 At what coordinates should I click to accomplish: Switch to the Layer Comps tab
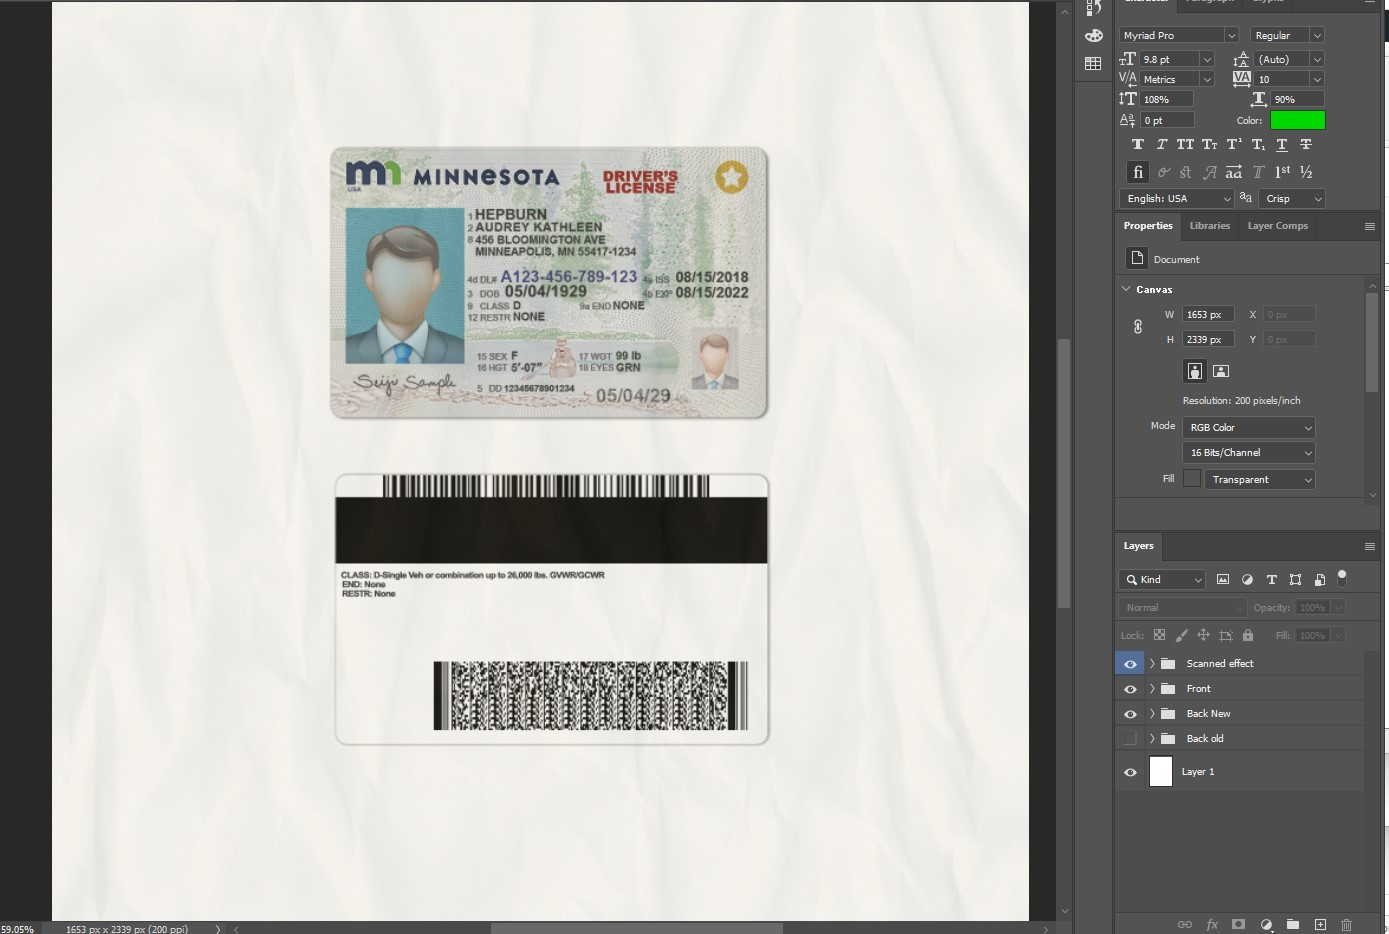[x=1277, y=226]
